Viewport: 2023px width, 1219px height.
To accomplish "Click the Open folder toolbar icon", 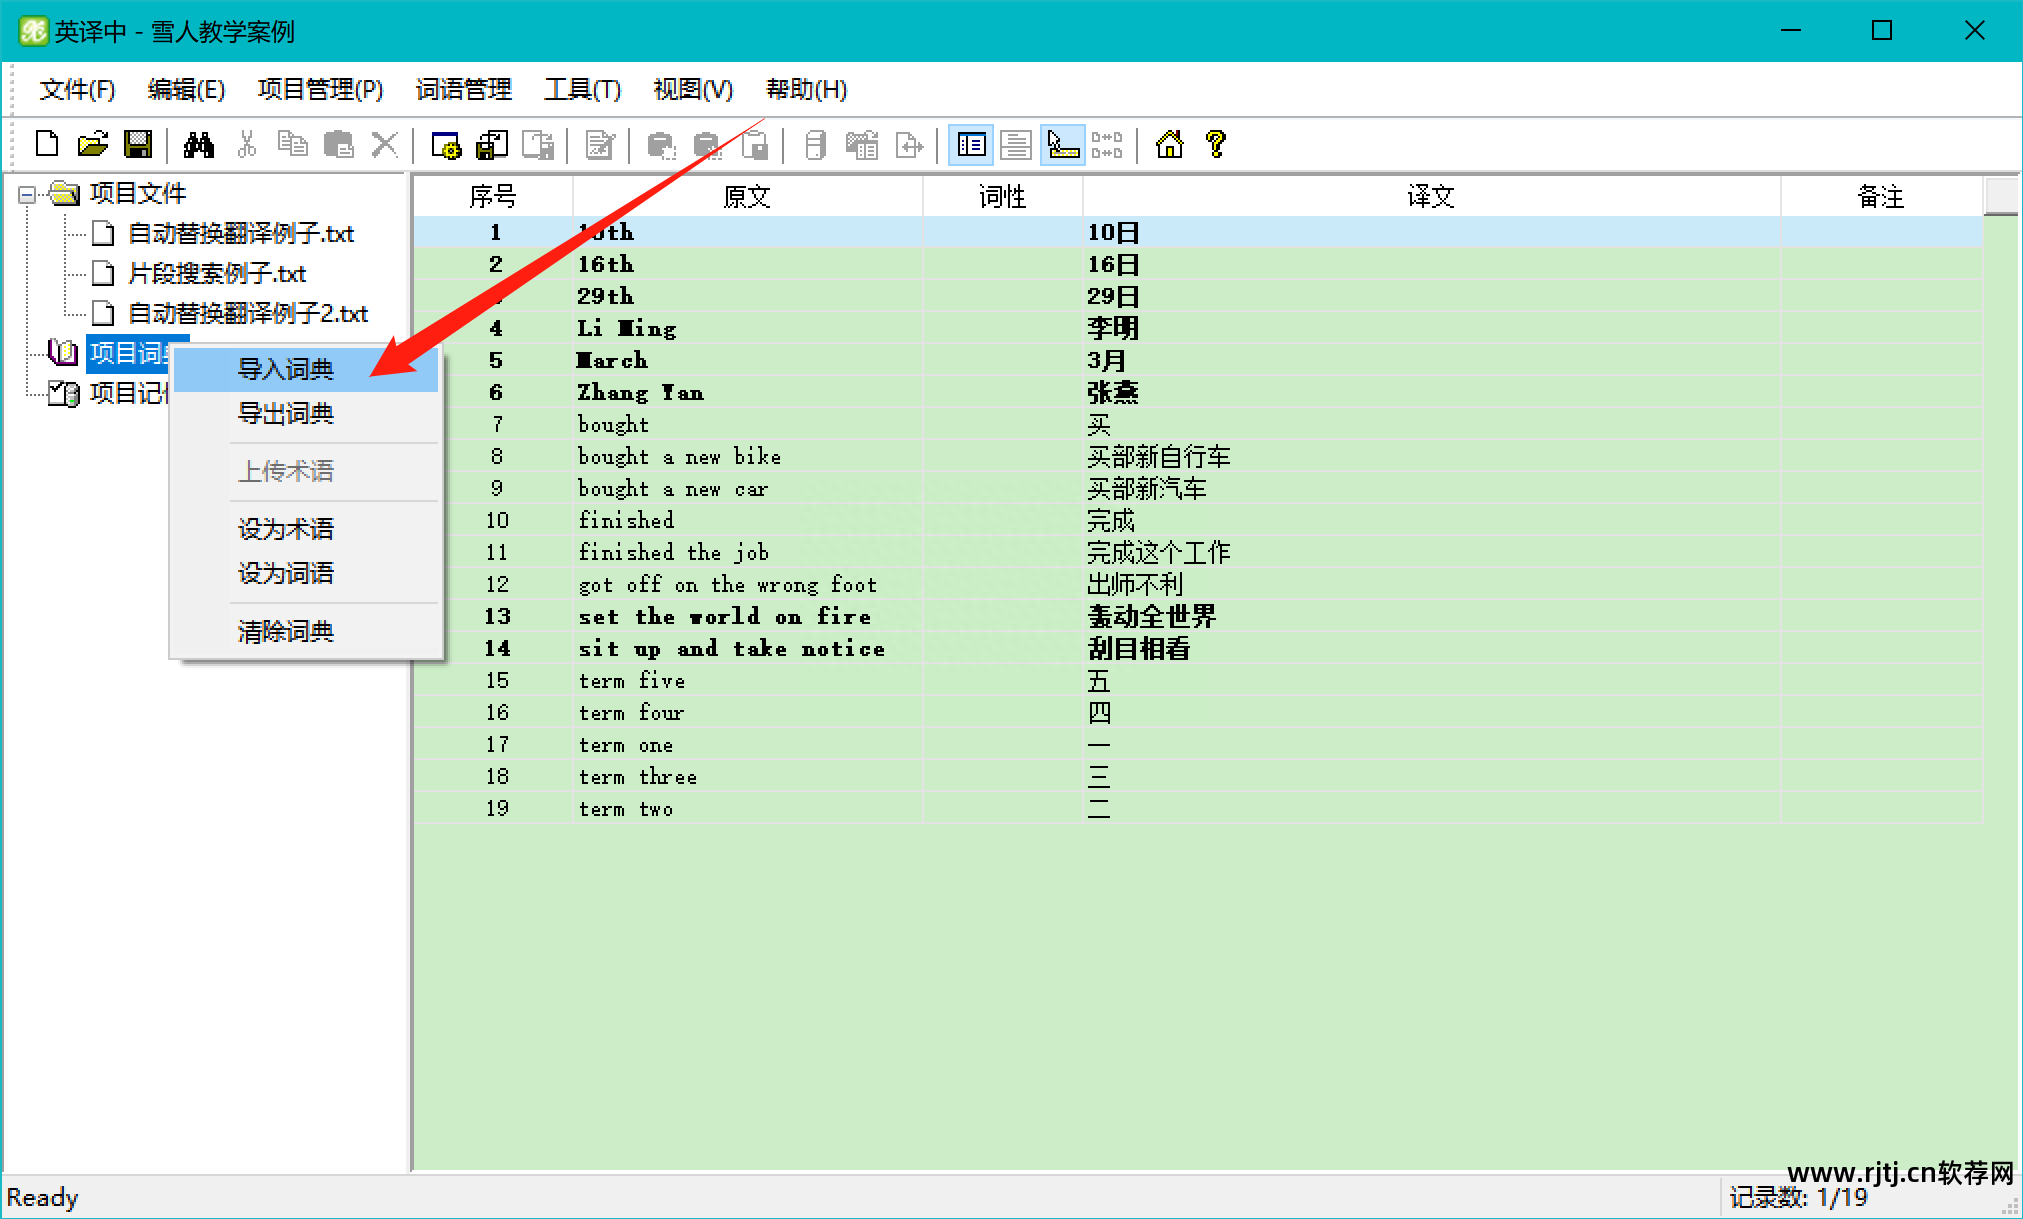I will coord(92,145).
